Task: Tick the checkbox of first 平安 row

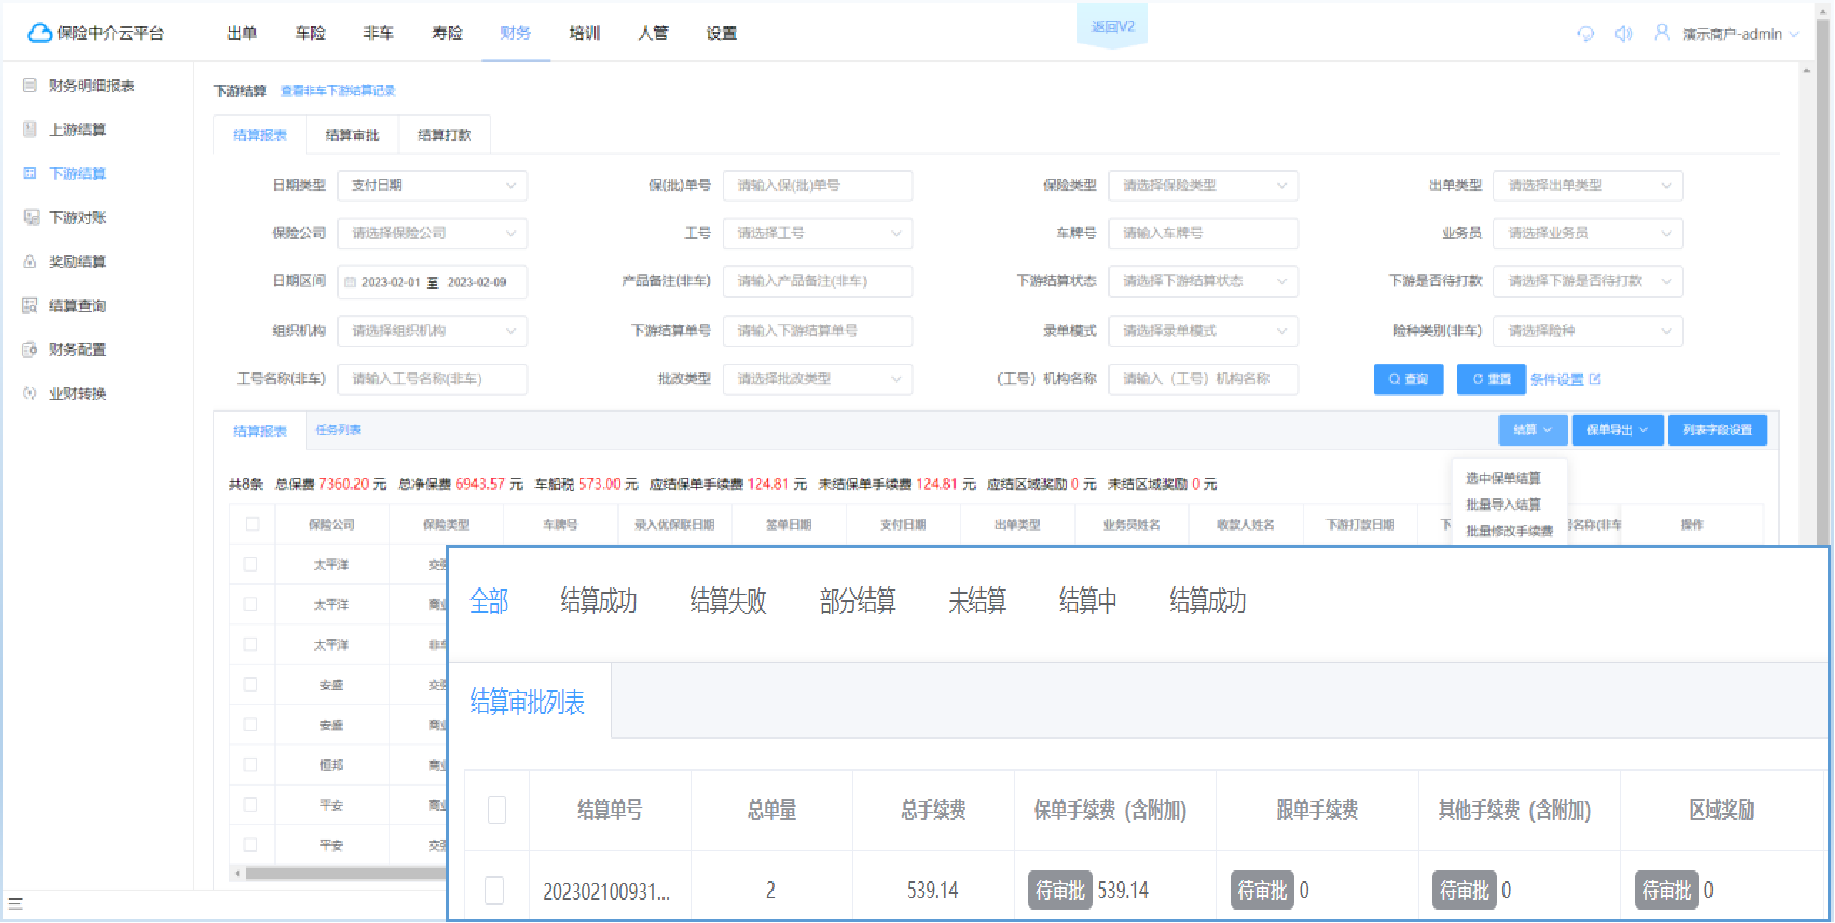Action: (251, 804)
